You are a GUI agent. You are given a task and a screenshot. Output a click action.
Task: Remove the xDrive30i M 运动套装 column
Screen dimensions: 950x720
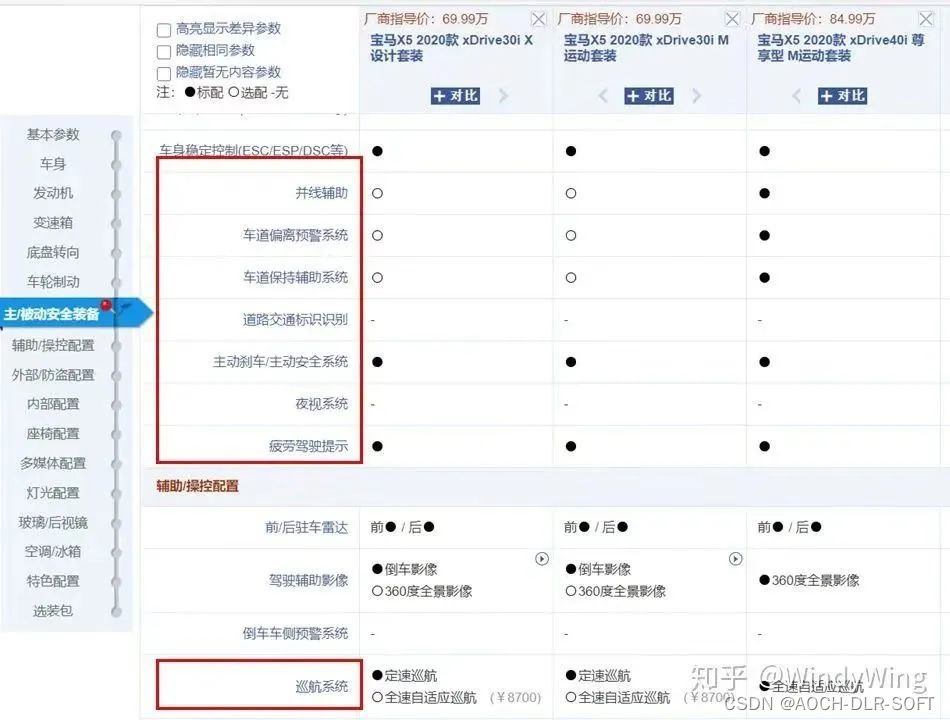[x=733, y=17]
